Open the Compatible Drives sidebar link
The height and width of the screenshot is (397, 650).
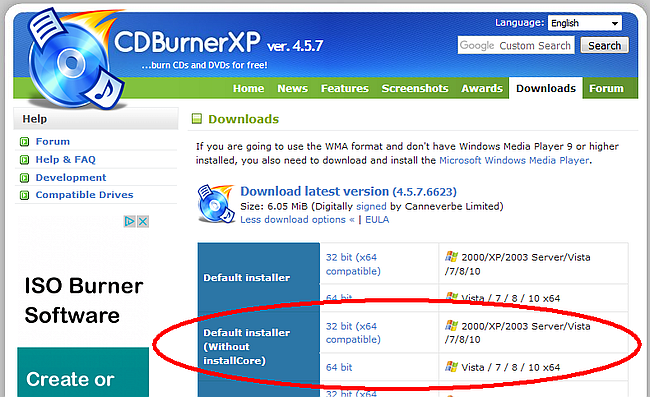click(85, 195)
